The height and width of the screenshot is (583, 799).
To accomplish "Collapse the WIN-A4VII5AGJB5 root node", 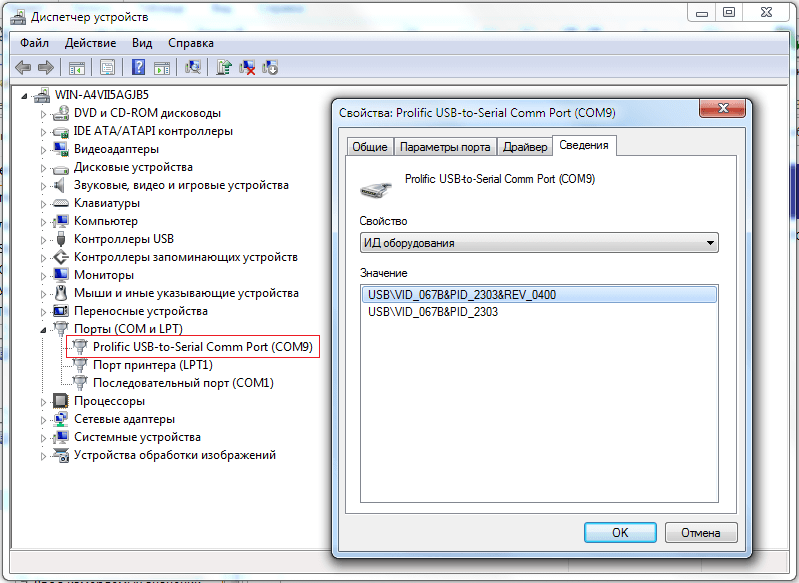I will click(24, 95).
